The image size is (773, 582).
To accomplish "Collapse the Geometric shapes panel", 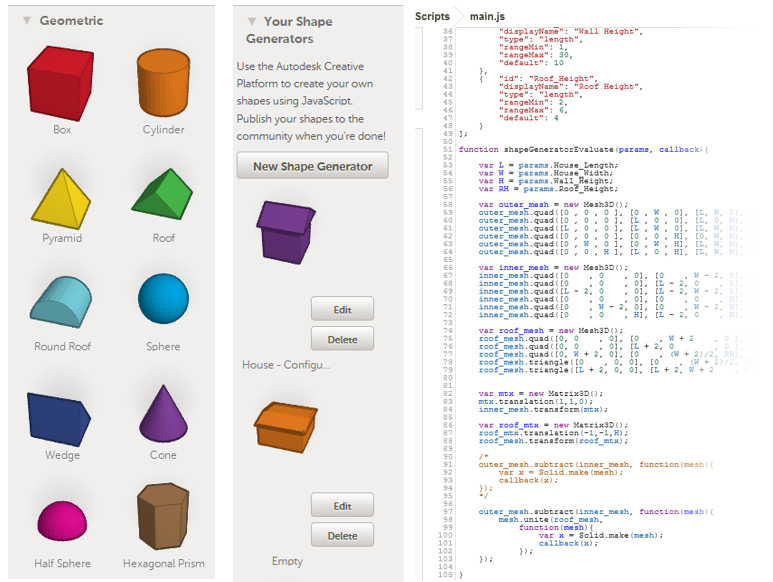I will 27,21.
